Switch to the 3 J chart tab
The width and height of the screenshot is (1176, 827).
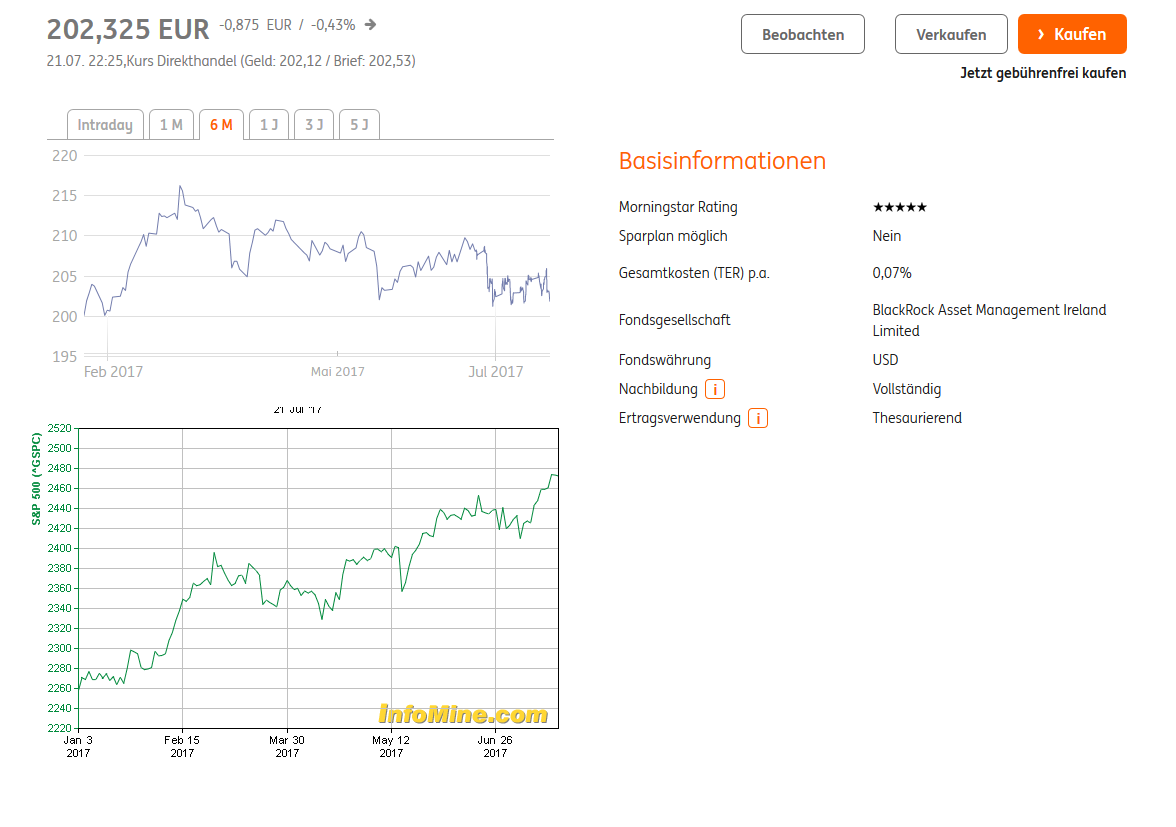click(x=314, y=125)
